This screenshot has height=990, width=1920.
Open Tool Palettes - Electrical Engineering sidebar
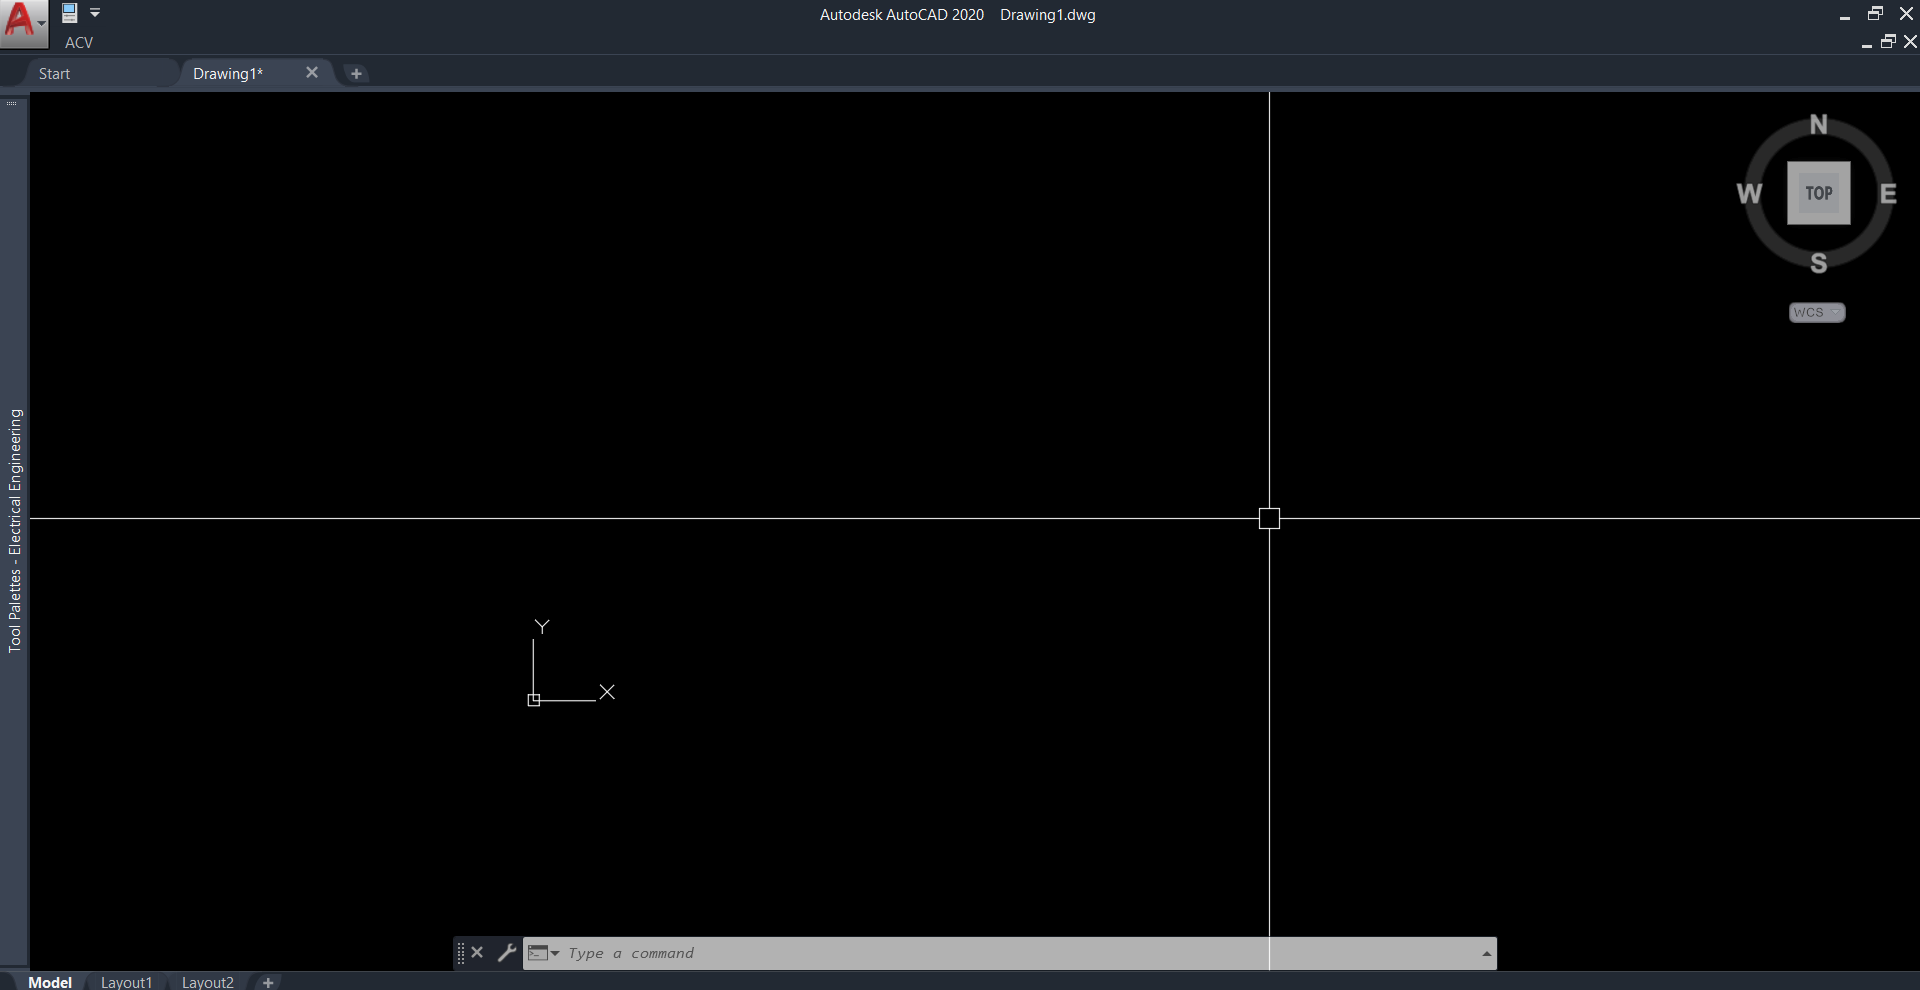point(14,530)
